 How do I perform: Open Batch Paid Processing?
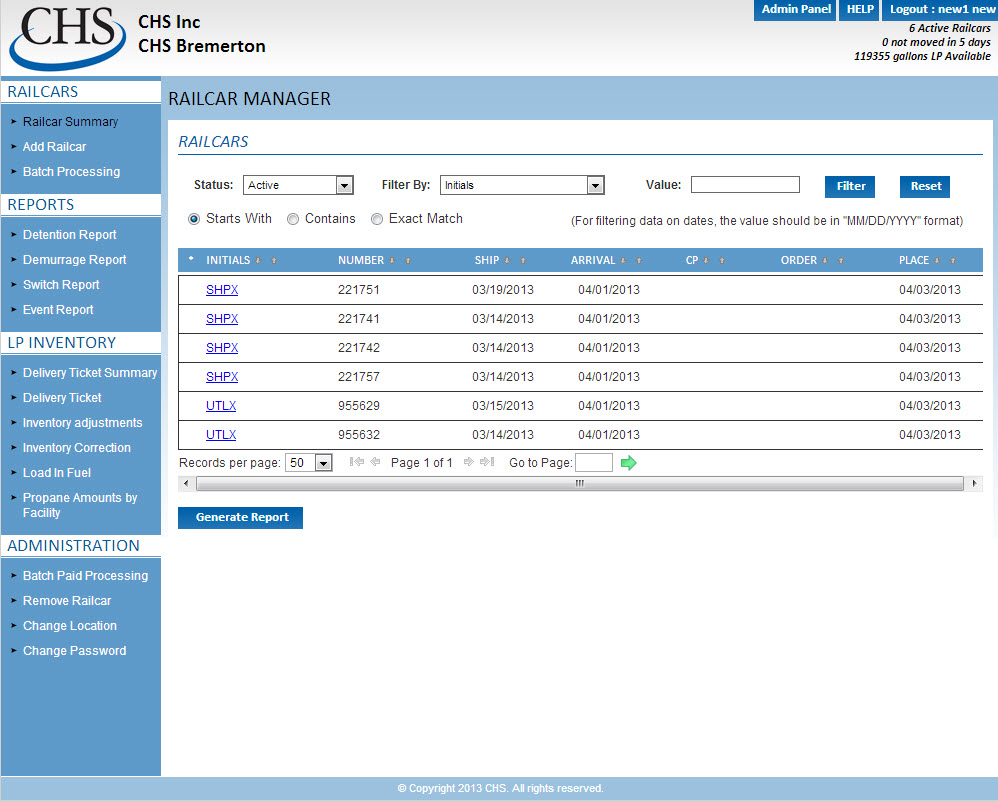(x=86, y=576)
